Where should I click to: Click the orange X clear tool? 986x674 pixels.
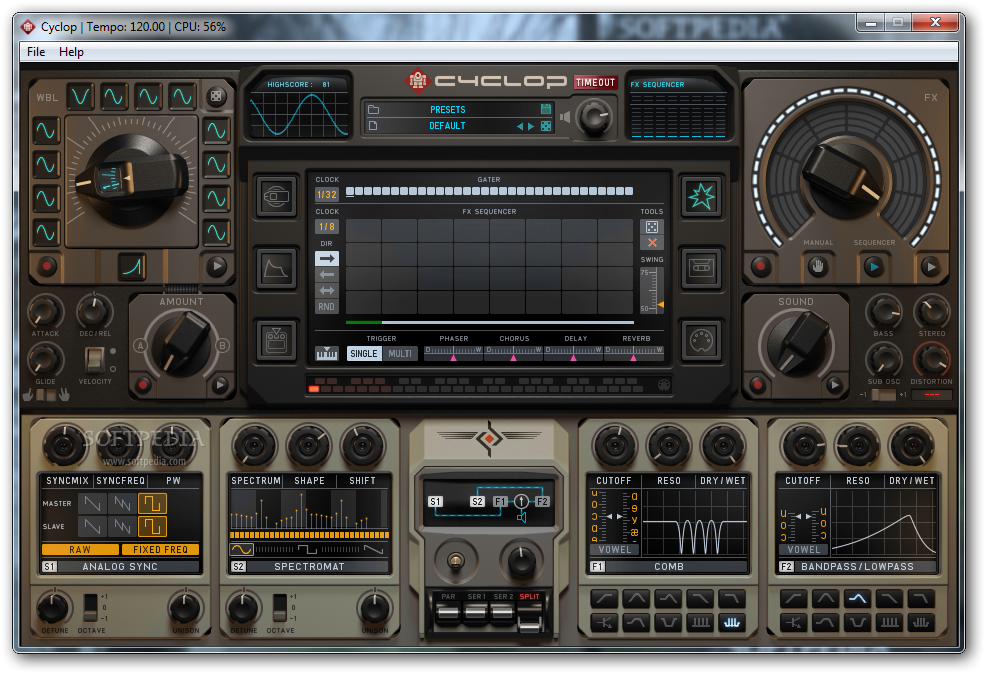coord(652,243)
